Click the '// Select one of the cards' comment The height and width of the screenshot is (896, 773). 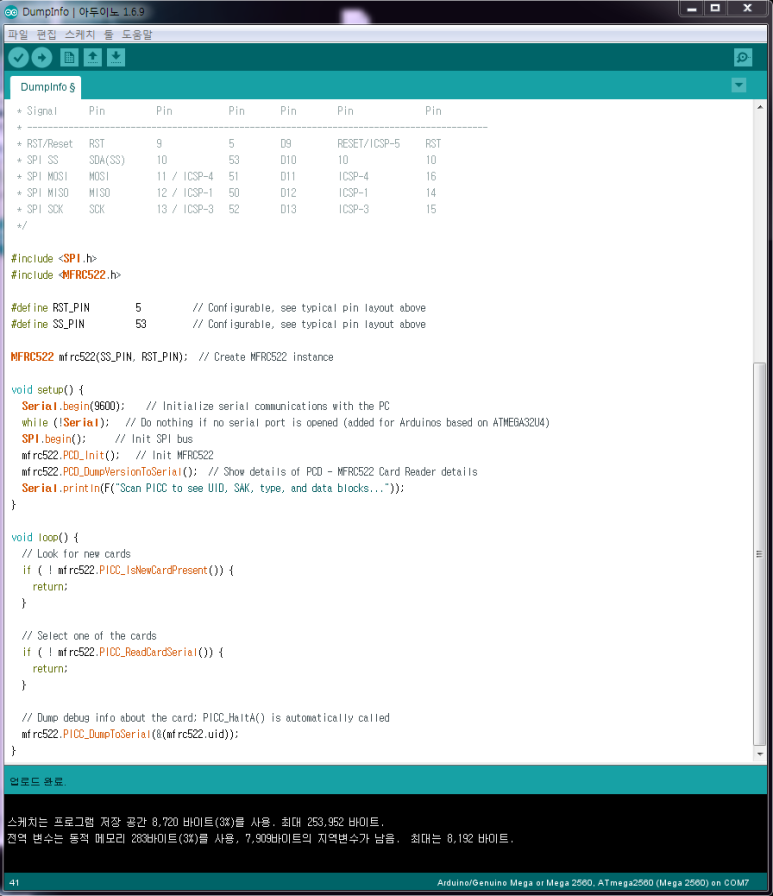click(89, 635)
